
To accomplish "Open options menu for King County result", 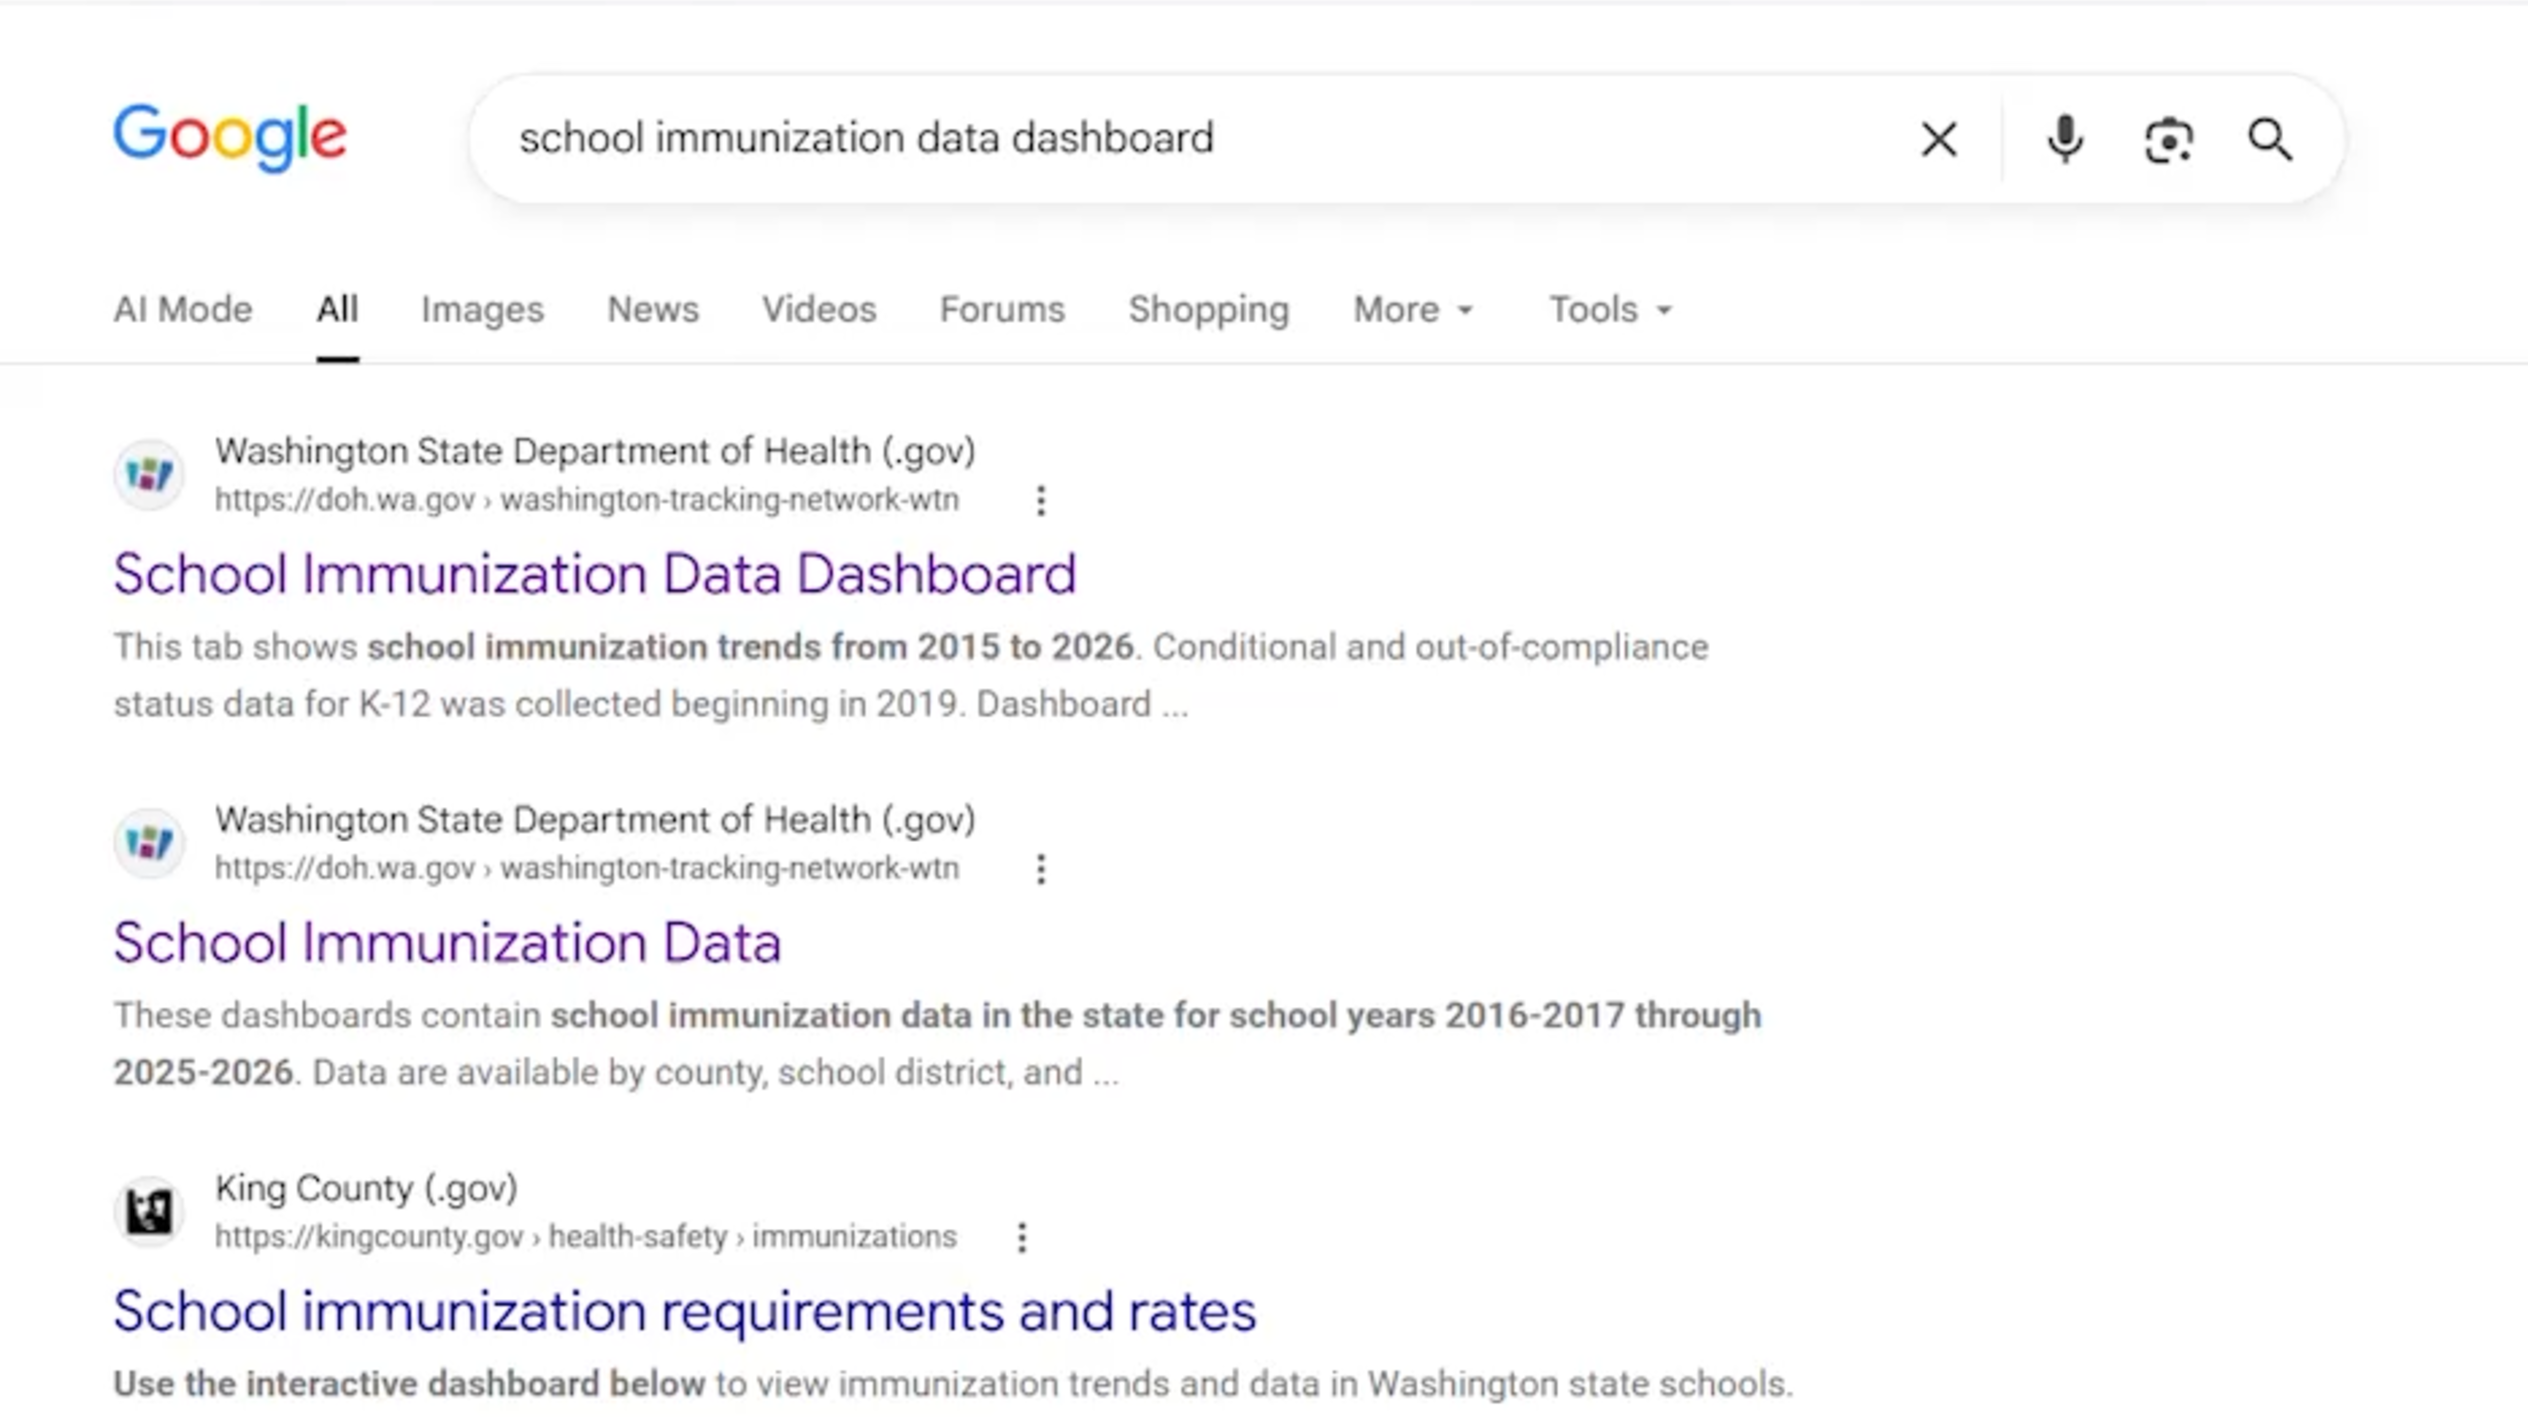I will click(x=1021, y=1237).
